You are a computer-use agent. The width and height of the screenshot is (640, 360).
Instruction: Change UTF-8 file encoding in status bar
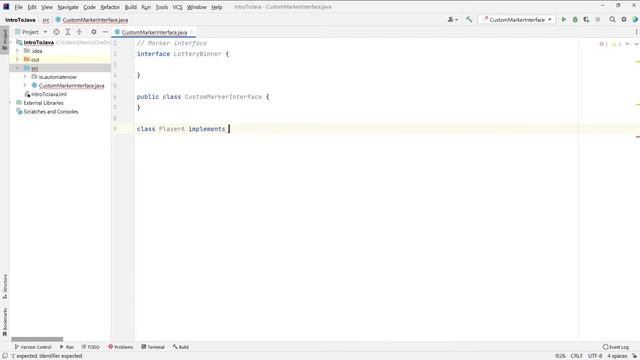(x=595, y=356)
